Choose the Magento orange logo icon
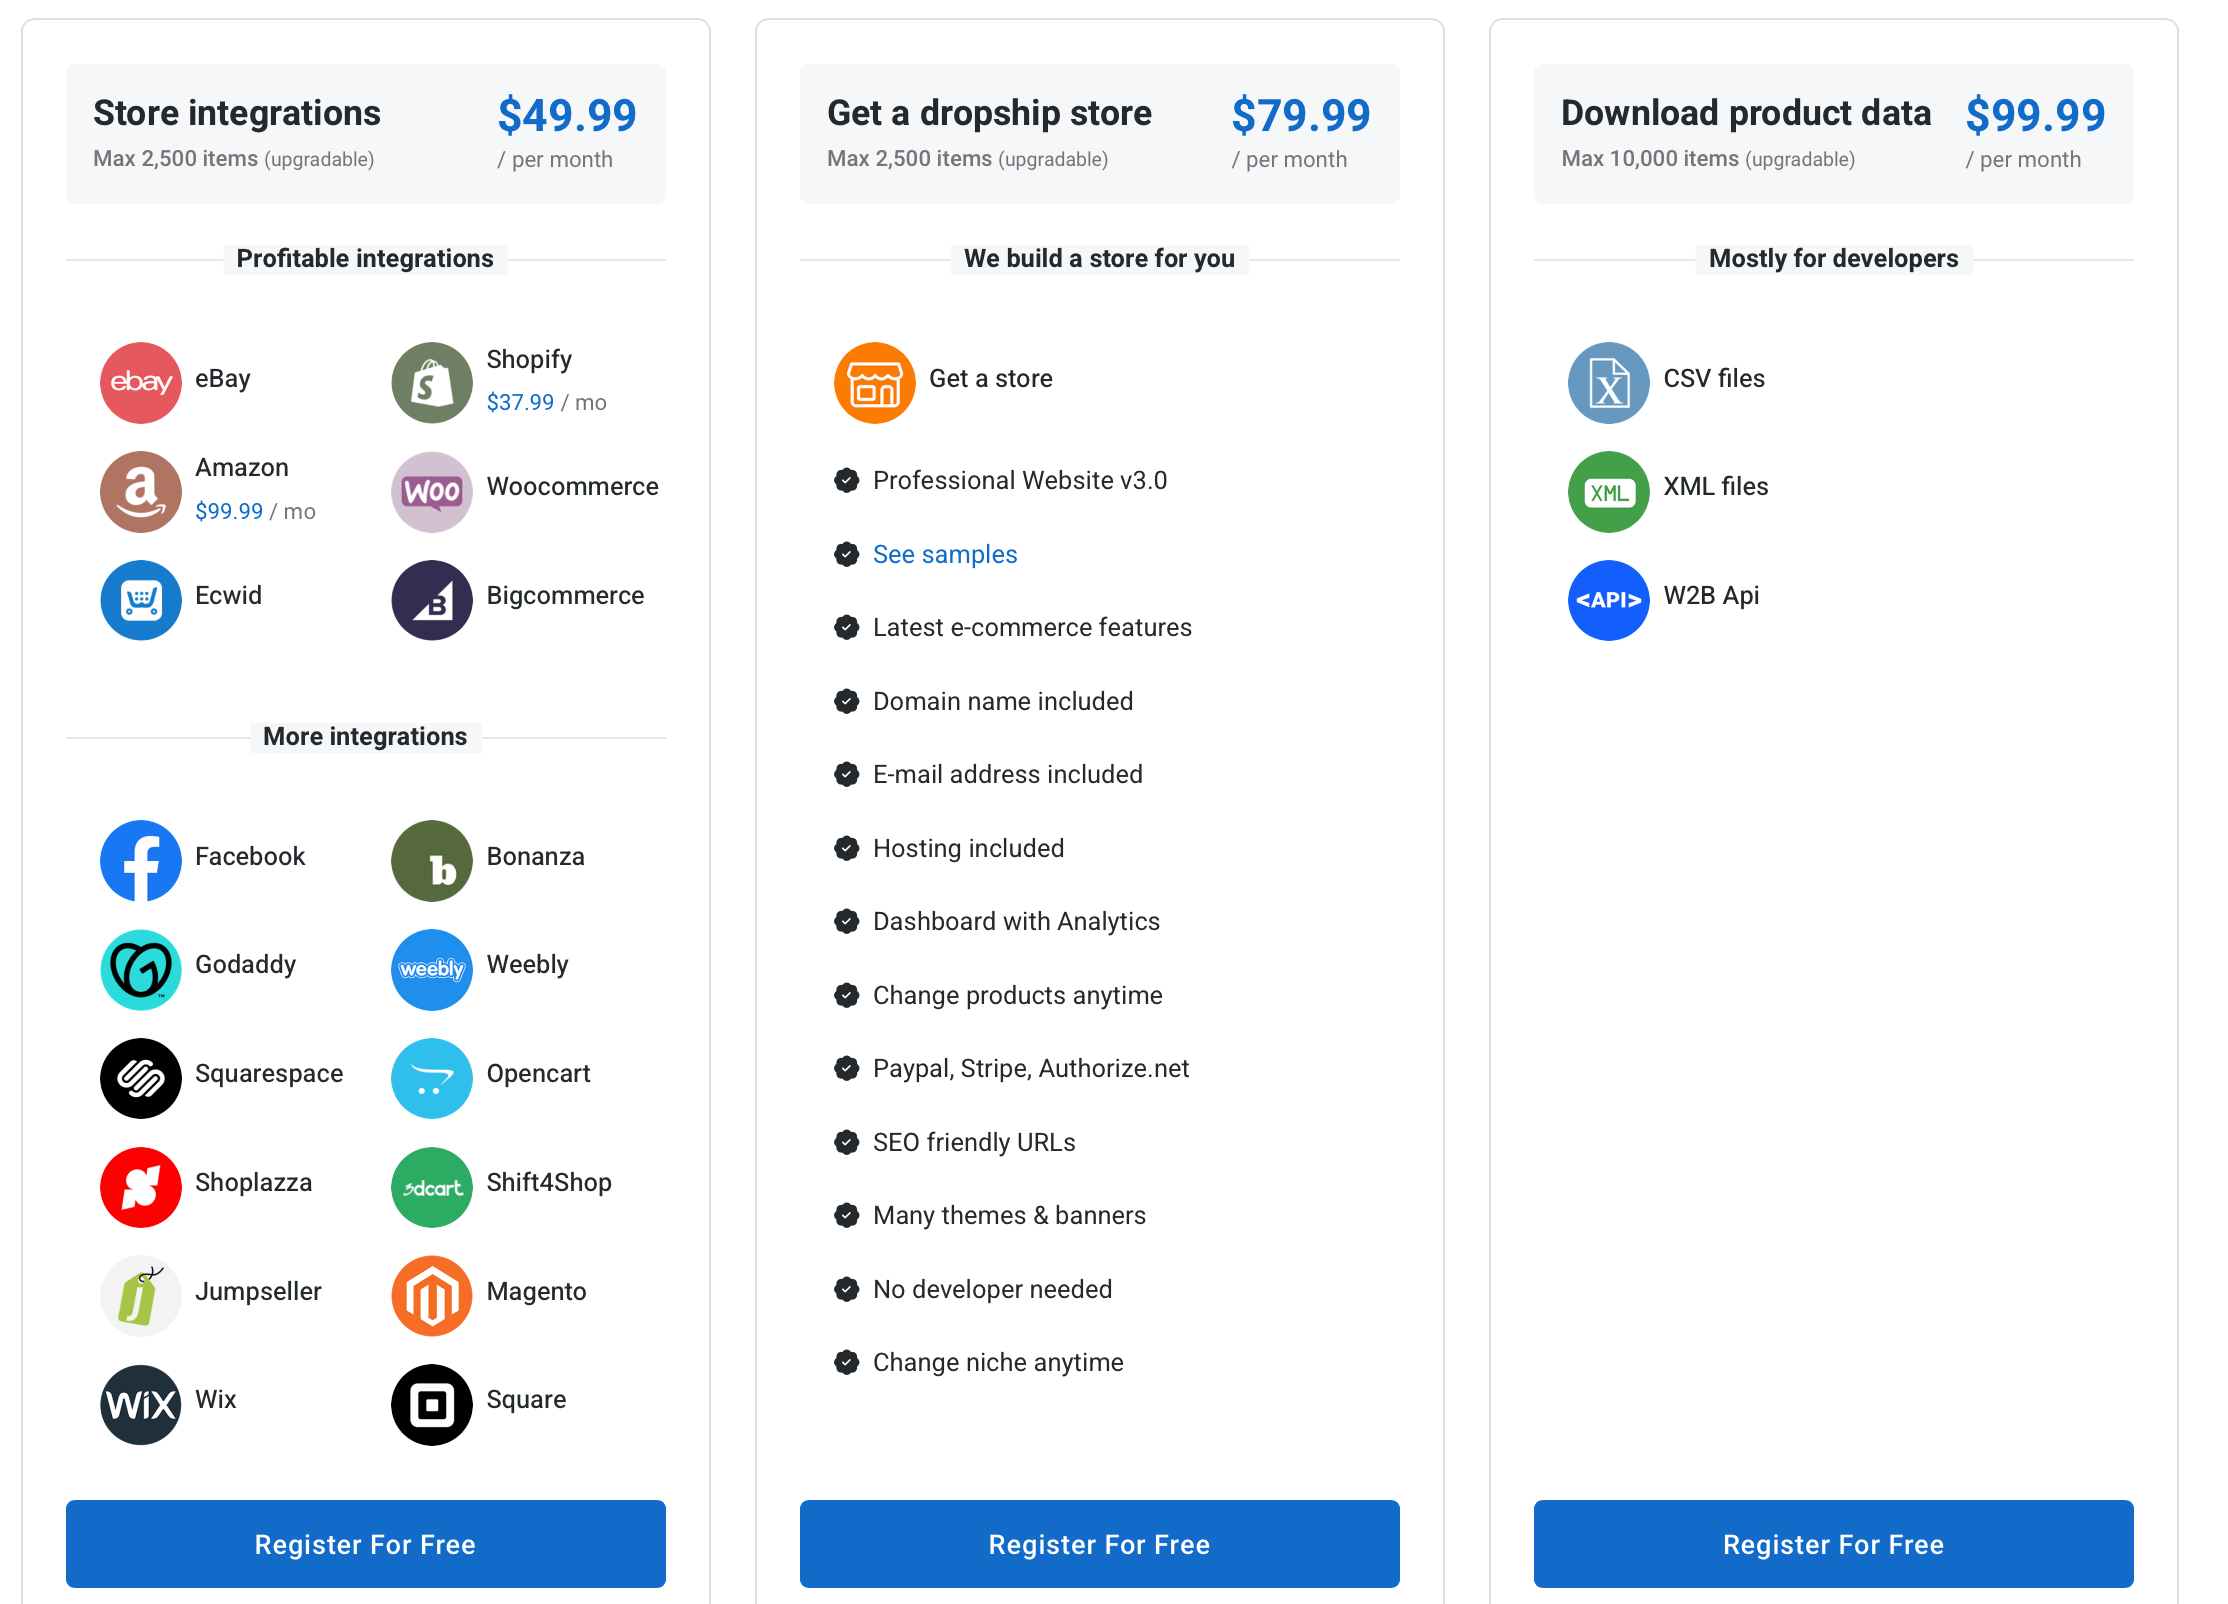This screenshot has width=2228, height=1604. click(x=432, y=1296)
